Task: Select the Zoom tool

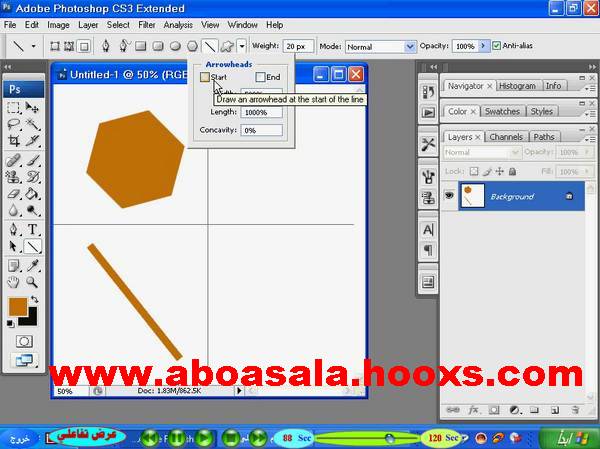Action: (32, 282)
